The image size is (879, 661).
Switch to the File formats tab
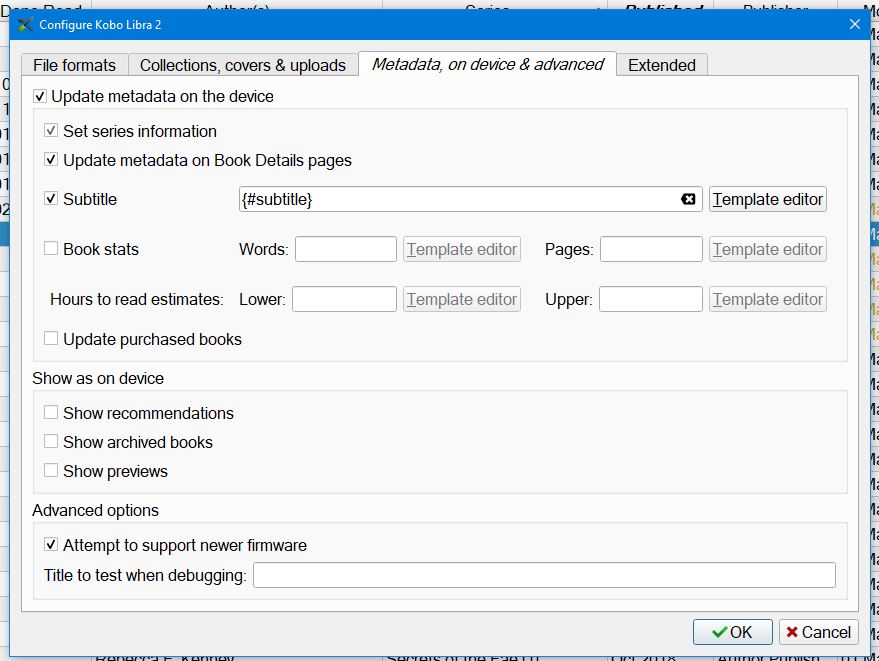(x=75, y=65)
